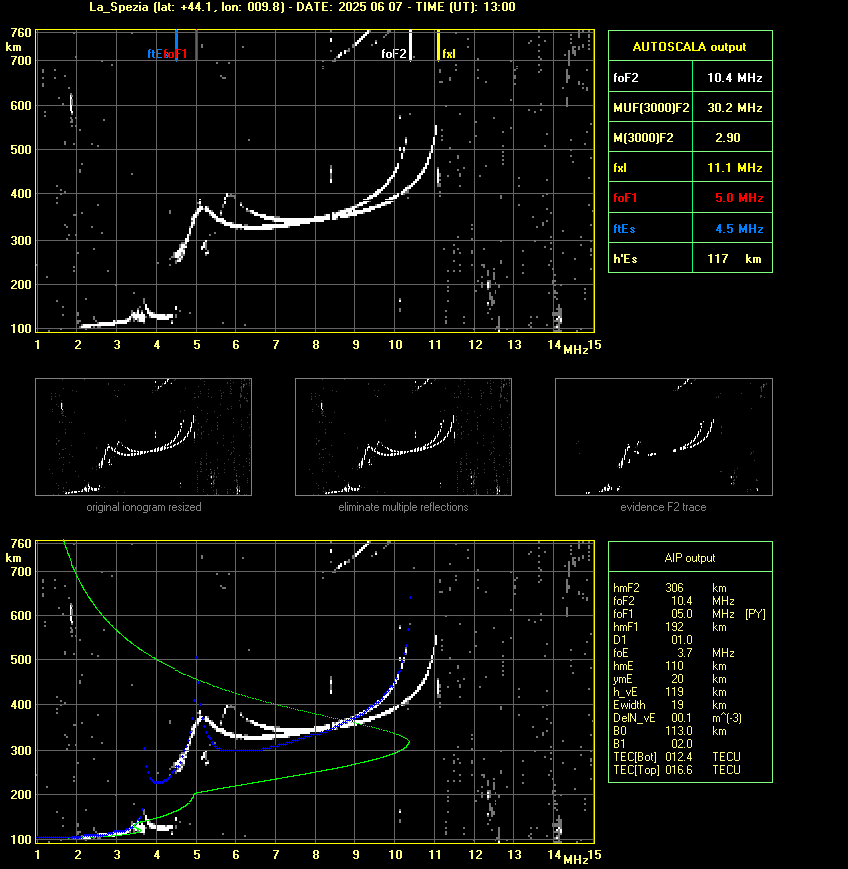Select the D1 01.0 row

[653, 640]
